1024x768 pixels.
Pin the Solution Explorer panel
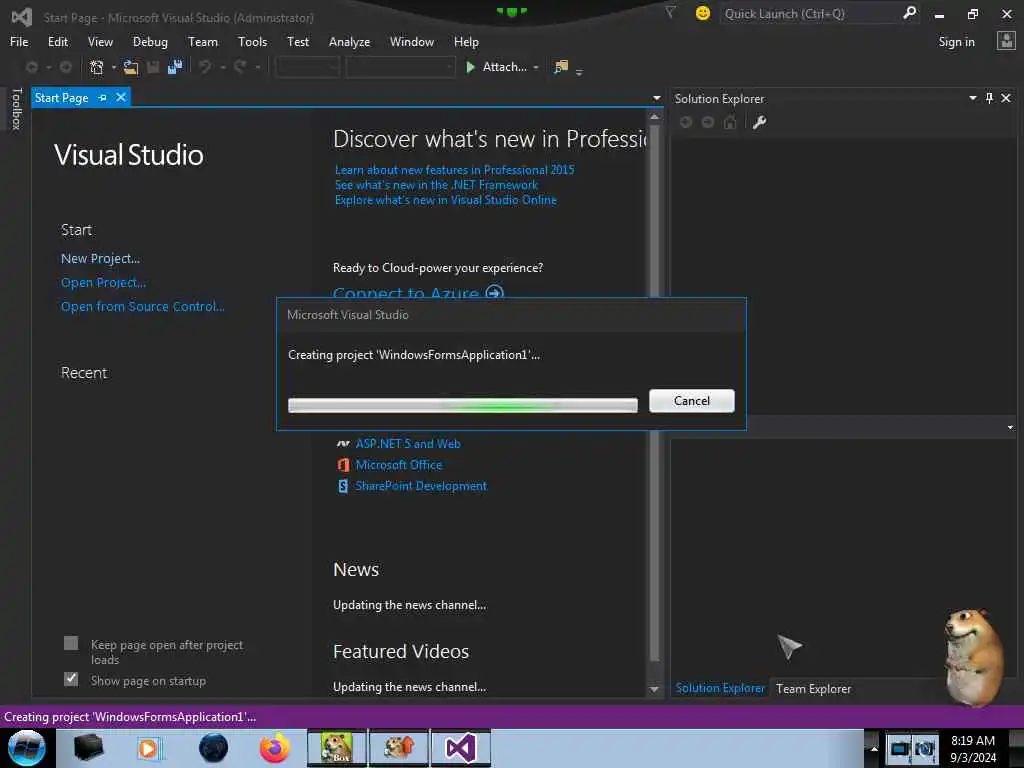pos(989,98)
